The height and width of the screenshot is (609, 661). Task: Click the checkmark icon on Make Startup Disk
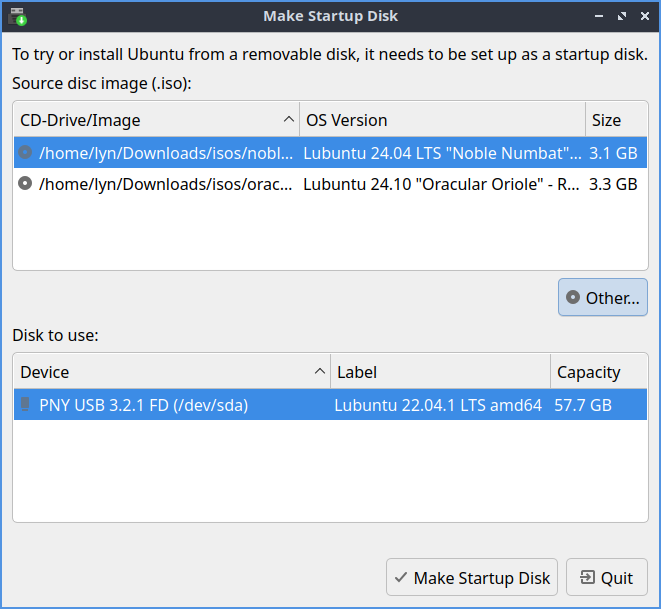coord(400,578)
